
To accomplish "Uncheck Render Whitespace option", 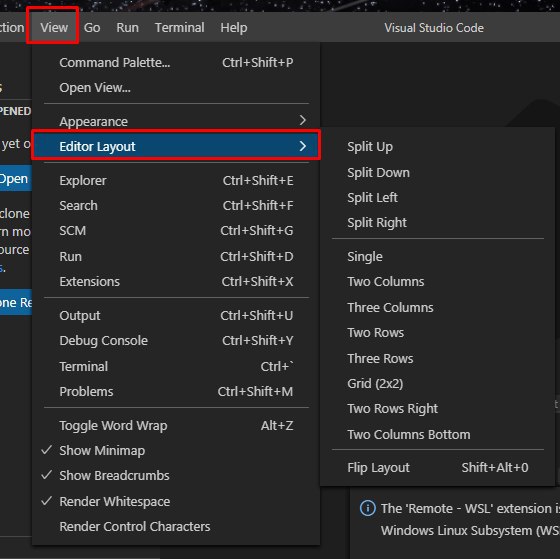I will click(x=176, y=501).
